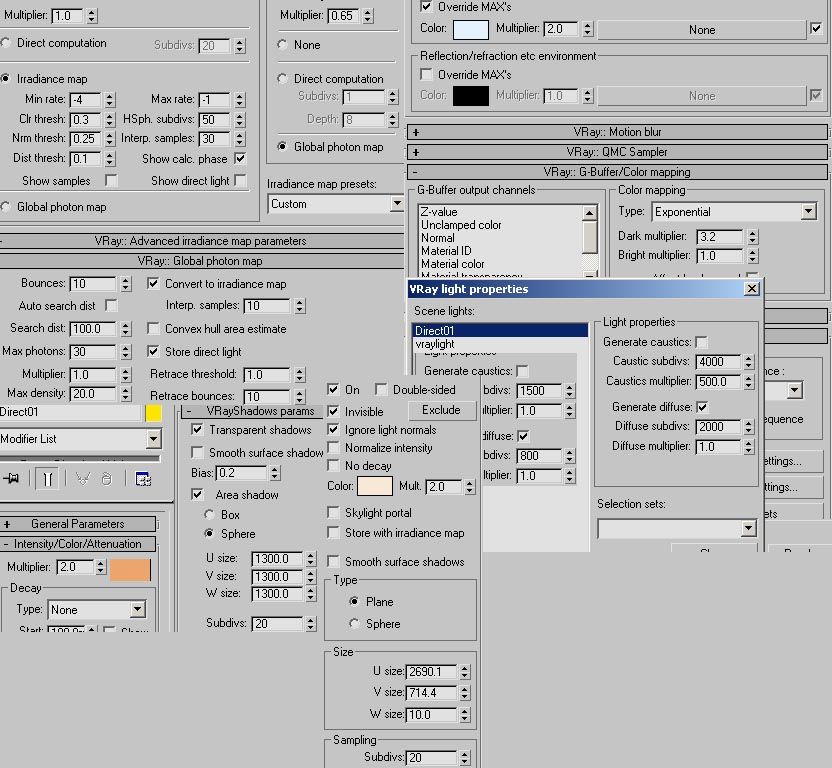Enable the Show direct light checkbox
Image resolution: width=832 pixels, height=768 pixels.
point(240,180)
